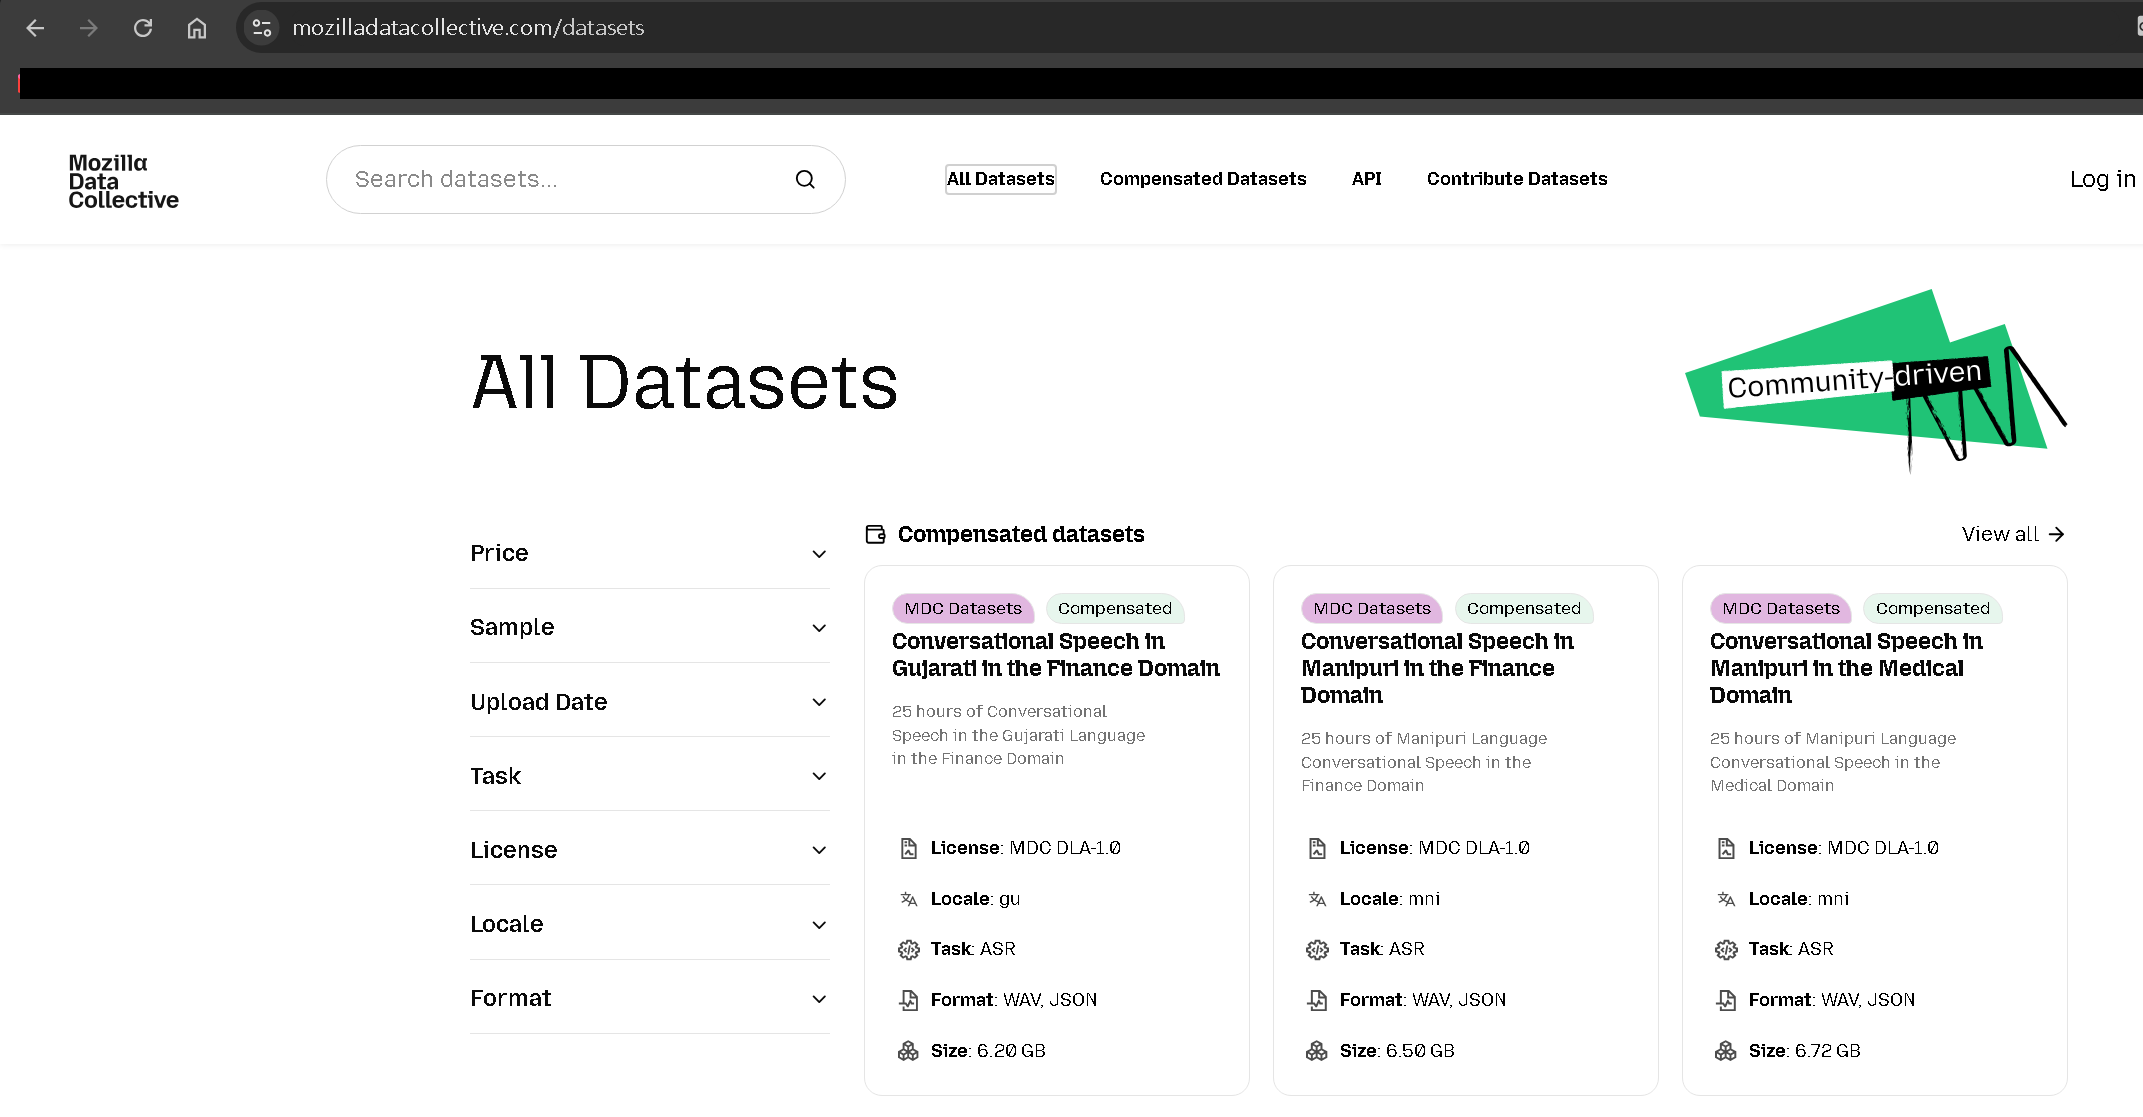
Task: Click the Locale icon on the Gujarati card
Action: coord(908,899)
